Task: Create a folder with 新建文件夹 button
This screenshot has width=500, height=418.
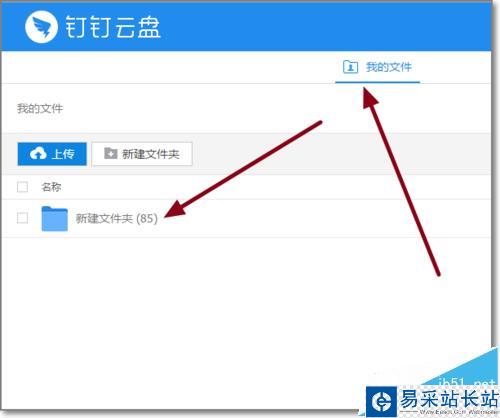Action: click(x=142, y=154)
